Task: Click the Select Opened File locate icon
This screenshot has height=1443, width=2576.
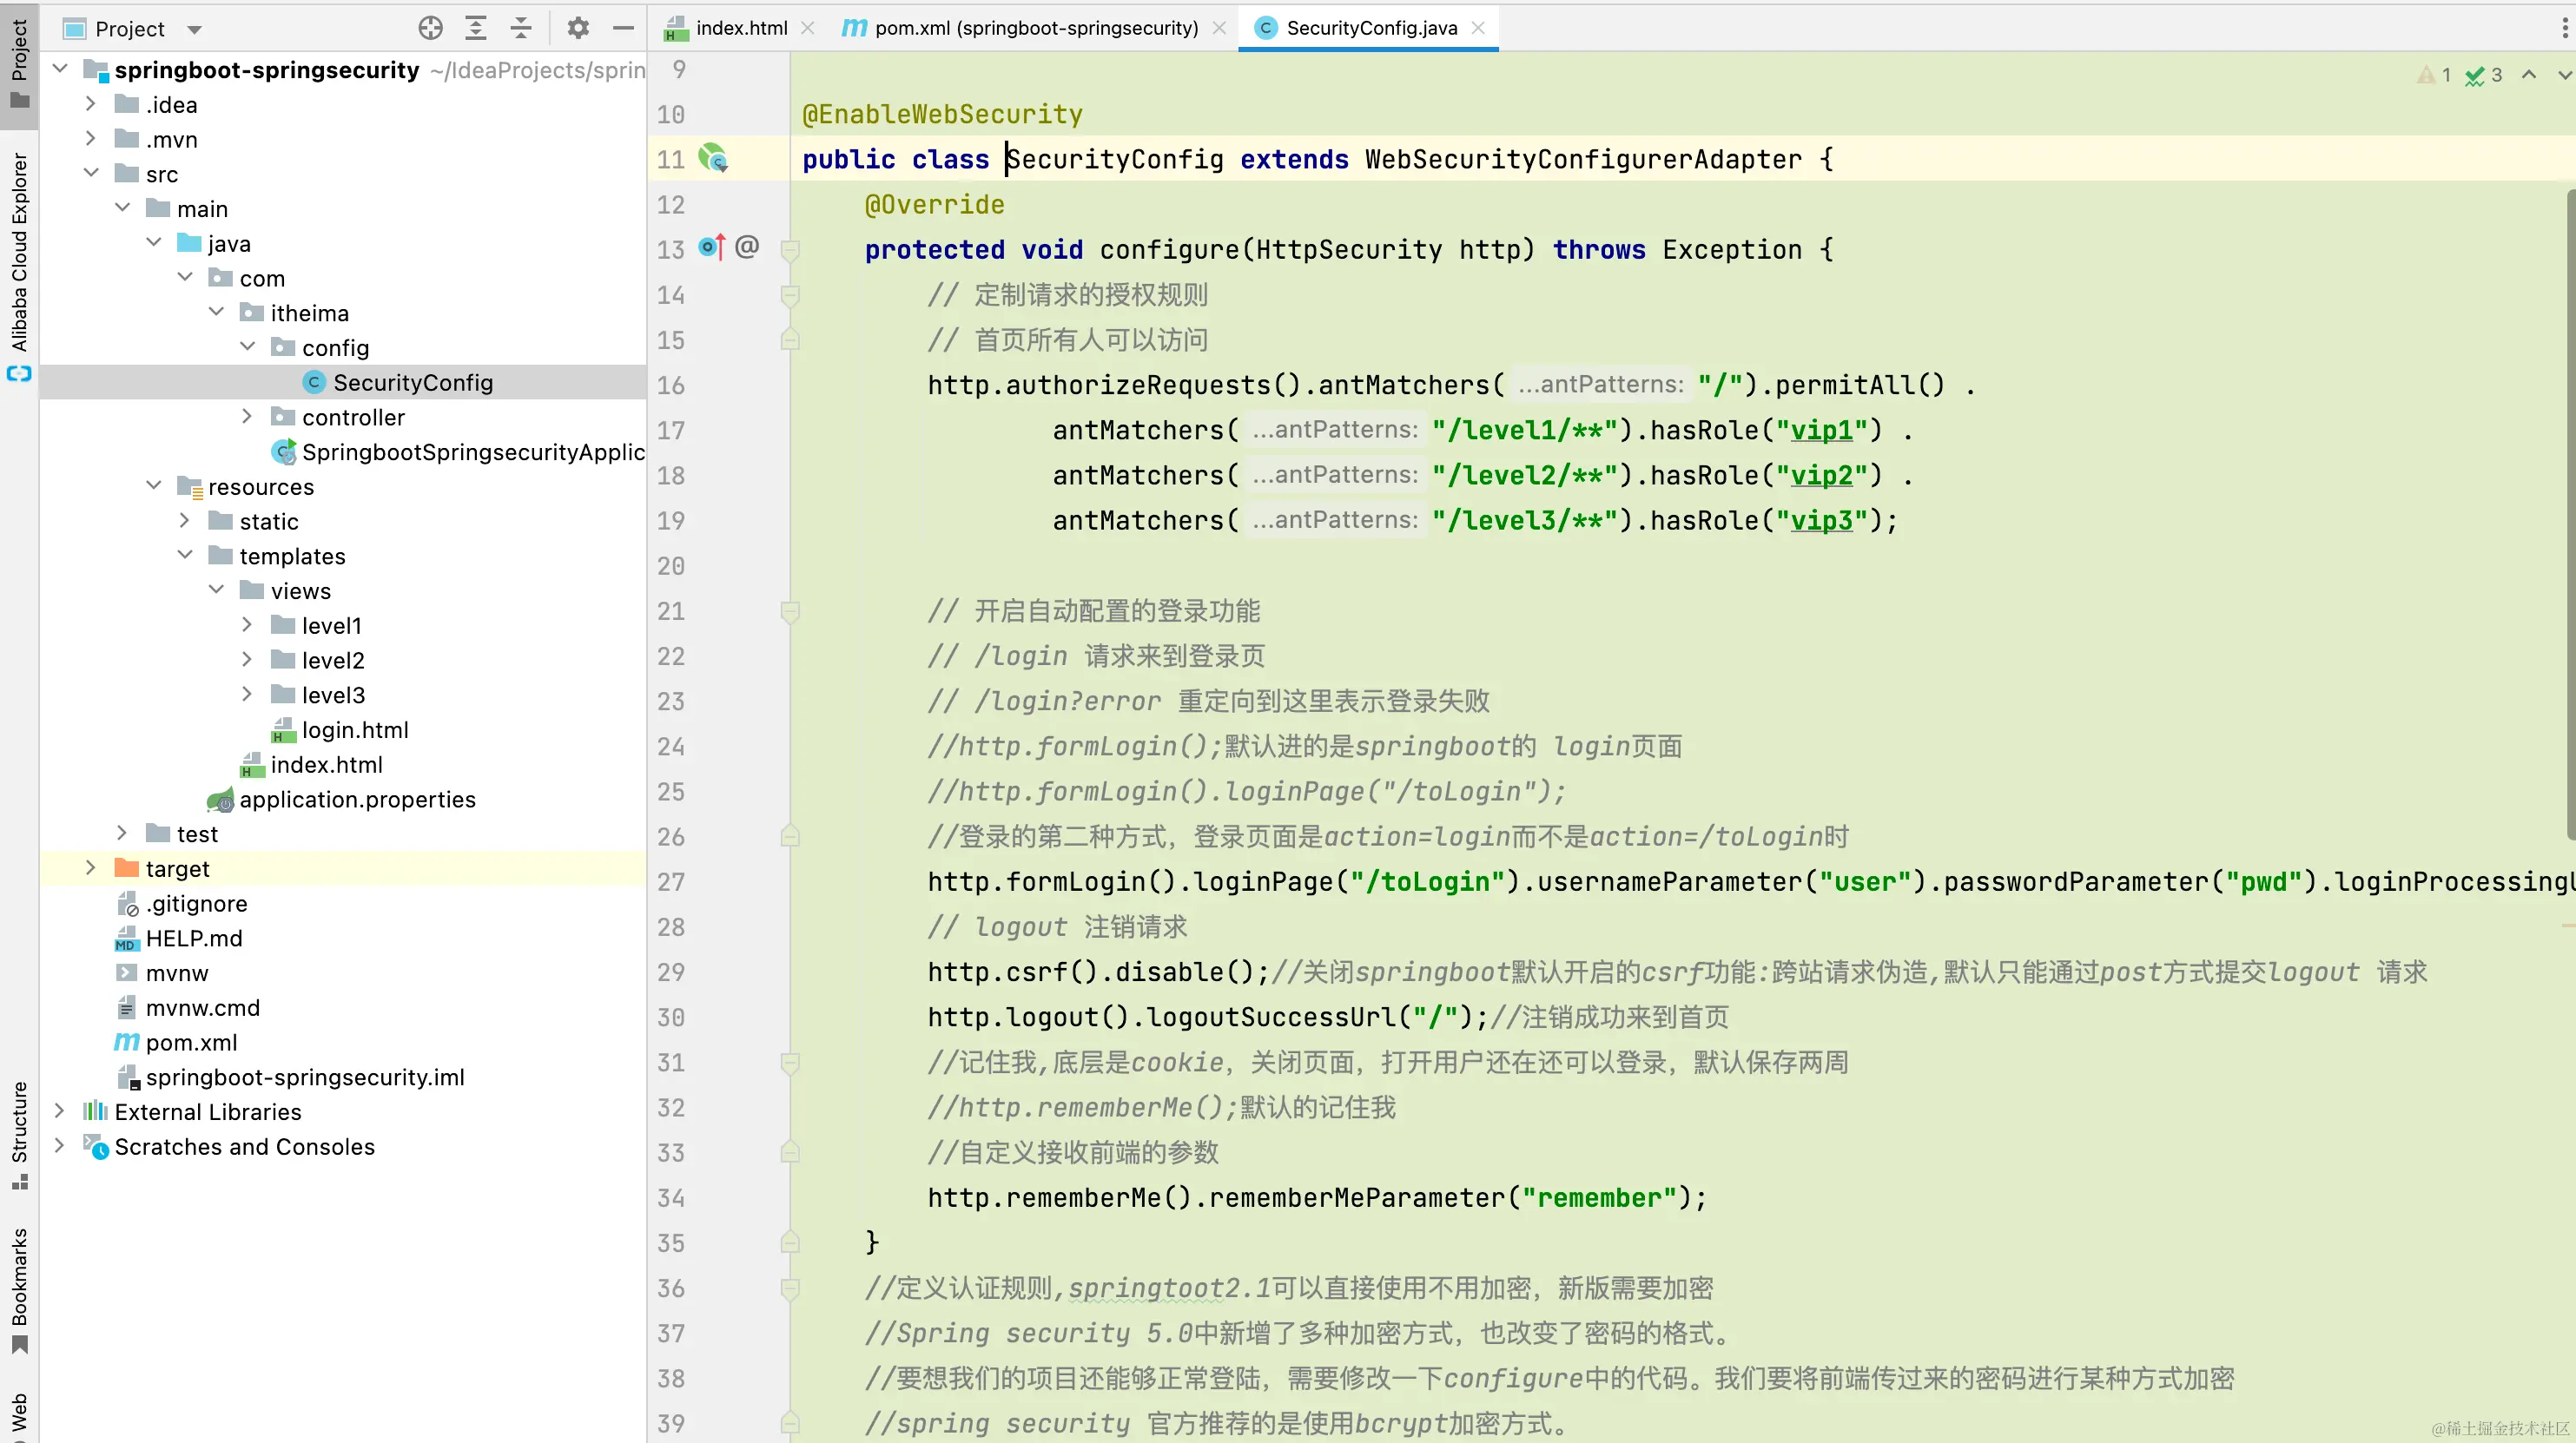Action: 430,28
